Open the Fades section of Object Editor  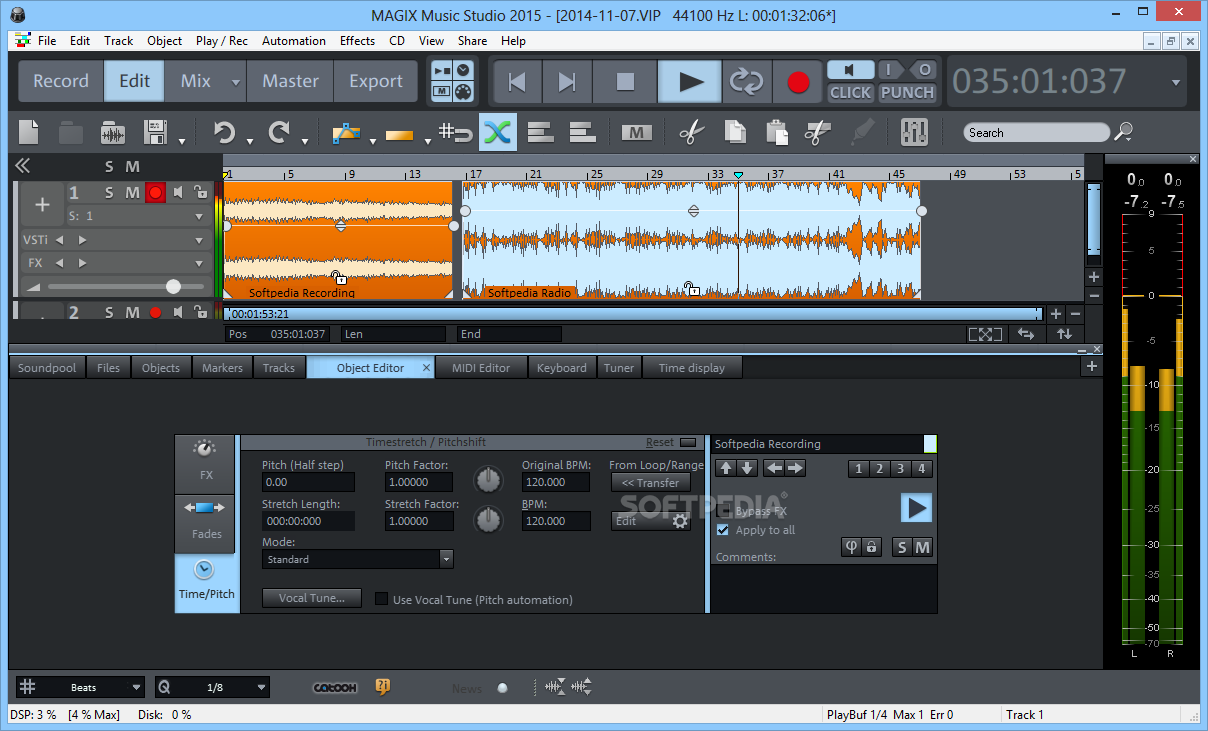(205, 523)
